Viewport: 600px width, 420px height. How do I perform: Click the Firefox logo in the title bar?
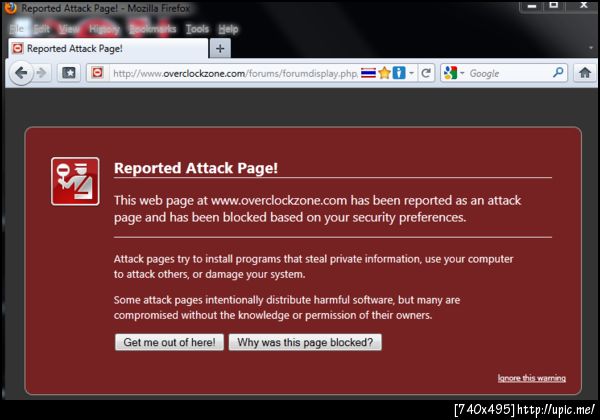point(10,7)
